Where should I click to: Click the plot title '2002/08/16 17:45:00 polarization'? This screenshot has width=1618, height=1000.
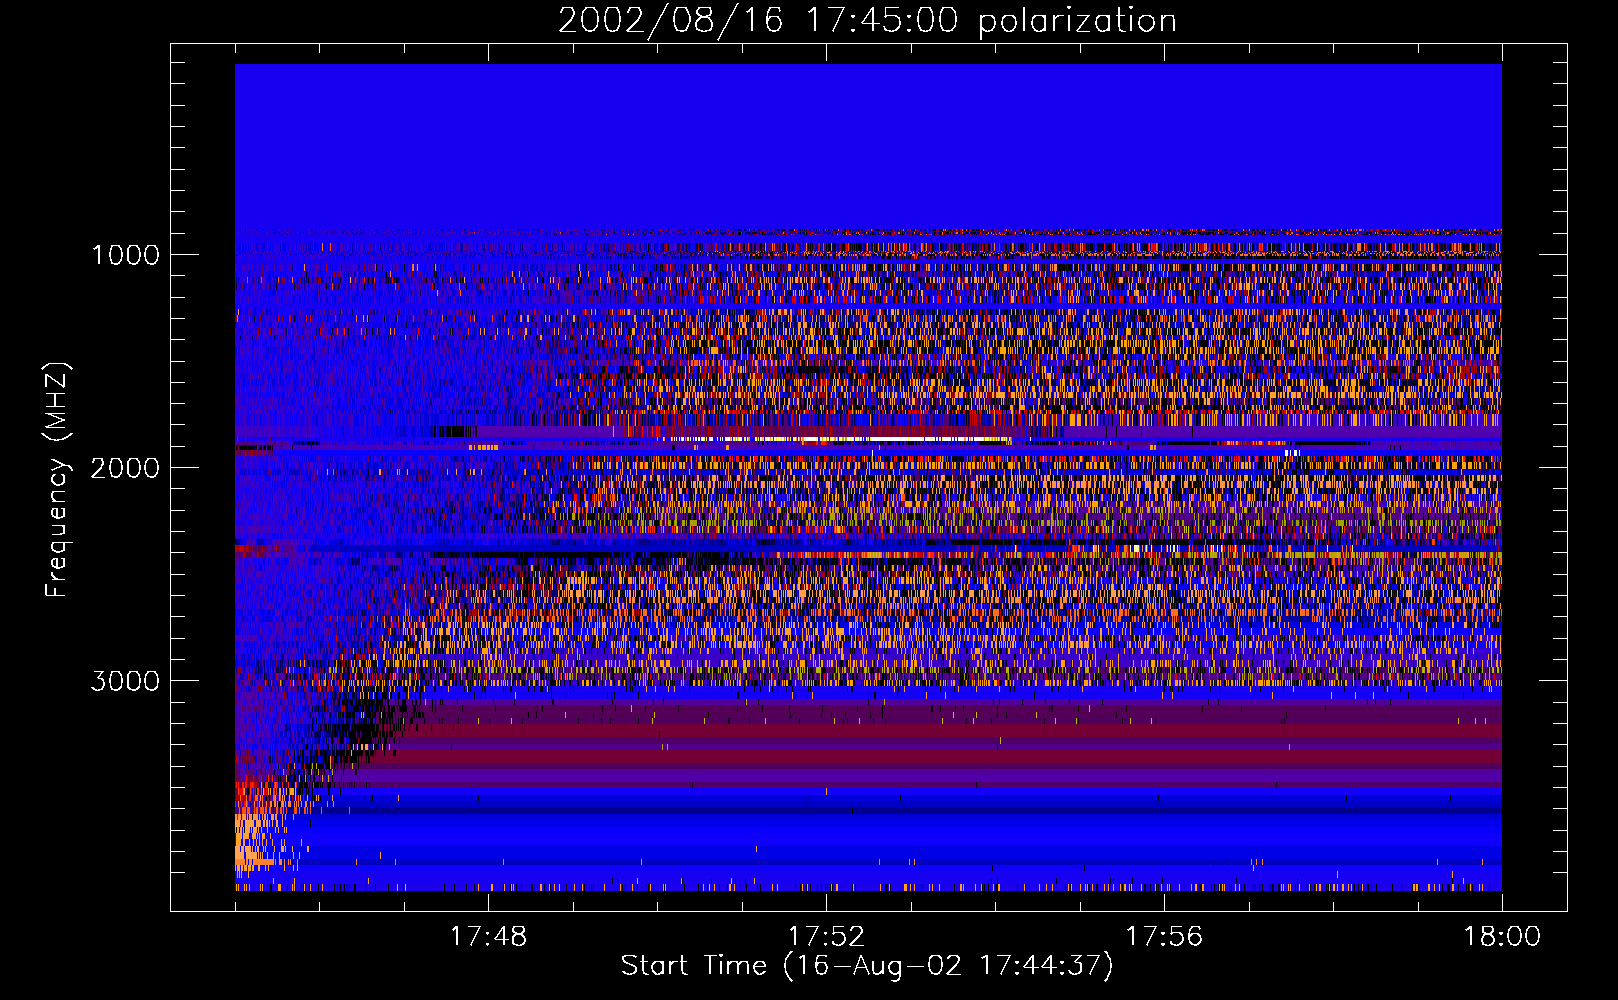click(x=867, y=20)
